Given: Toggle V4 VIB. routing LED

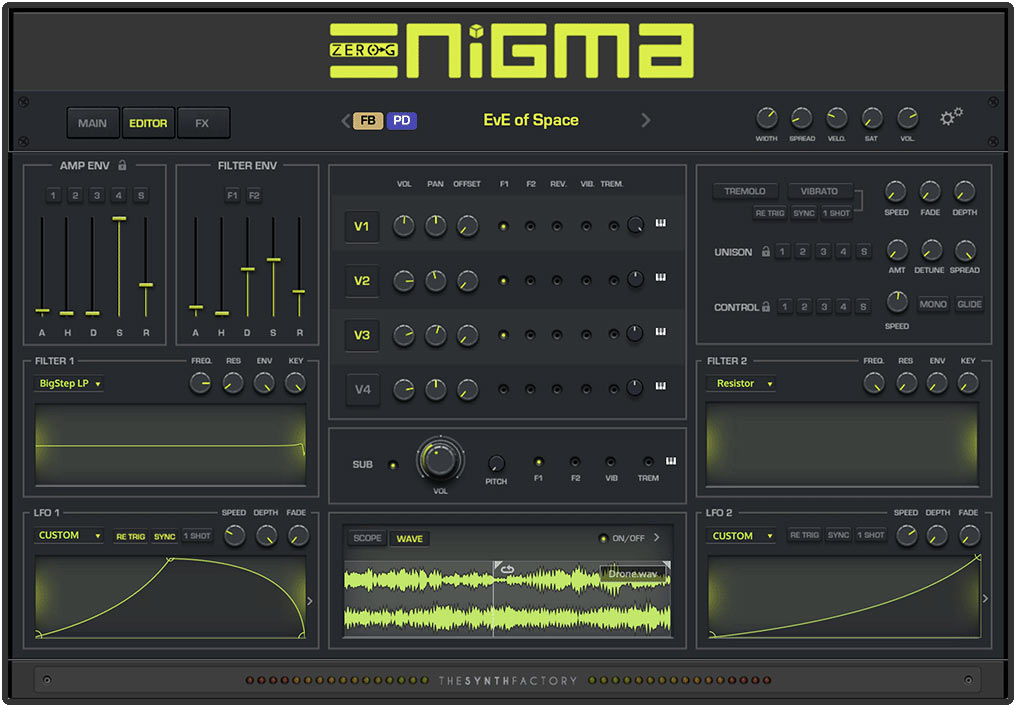Looking at the screenshot, I should pos(586,389).
